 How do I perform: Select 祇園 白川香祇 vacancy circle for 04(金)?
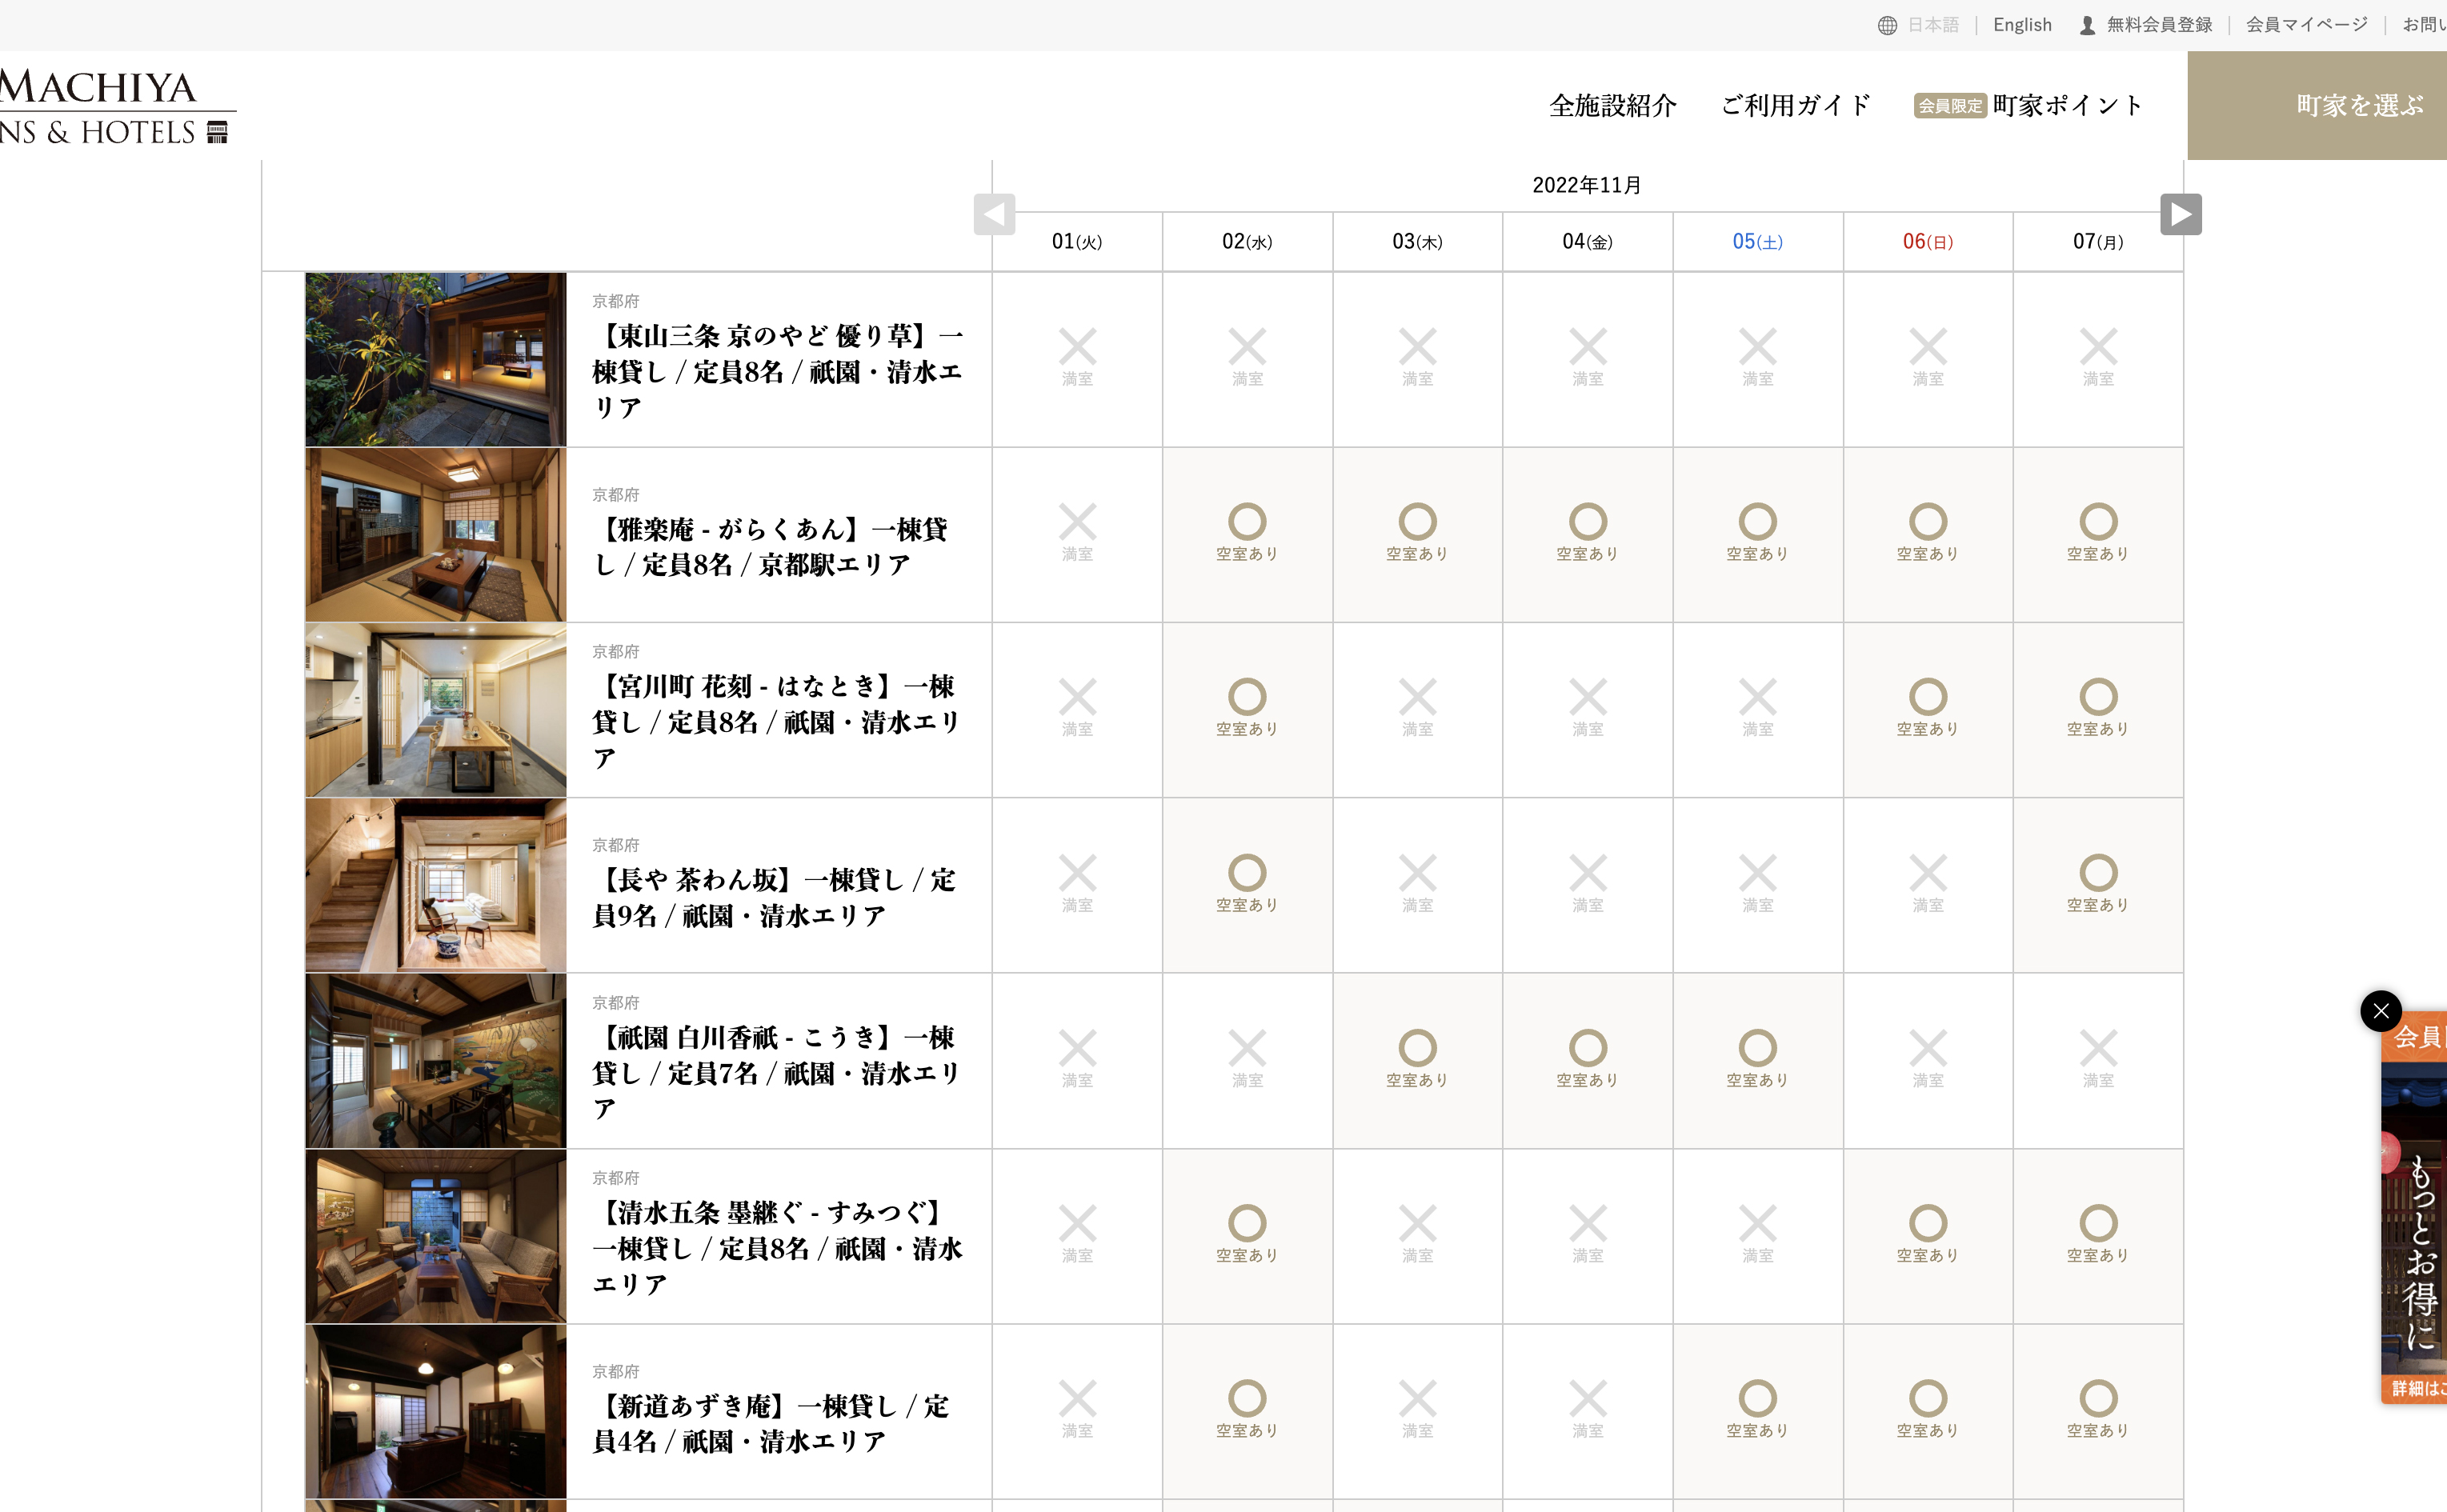tap(1587, 1048)
